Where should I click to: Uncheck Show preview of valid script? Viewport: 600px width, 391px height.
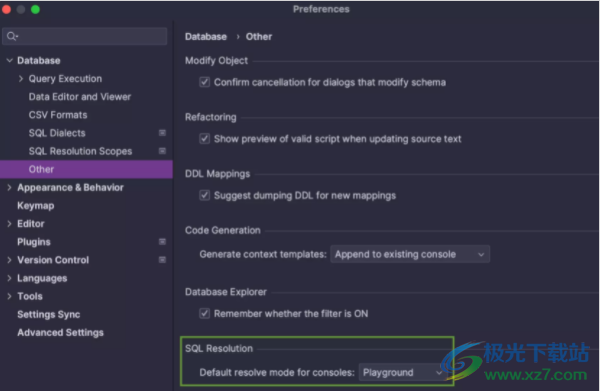click(205, 138)
